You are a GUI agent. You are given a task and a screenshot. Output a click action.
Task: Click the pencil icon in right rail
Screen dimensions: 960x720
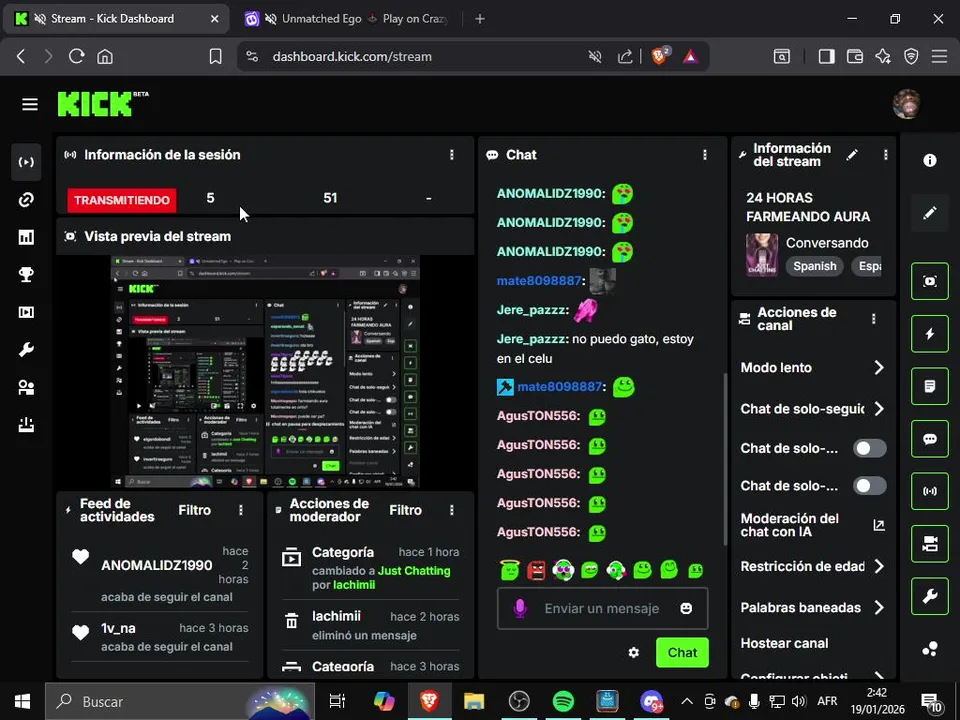(929, 212)
